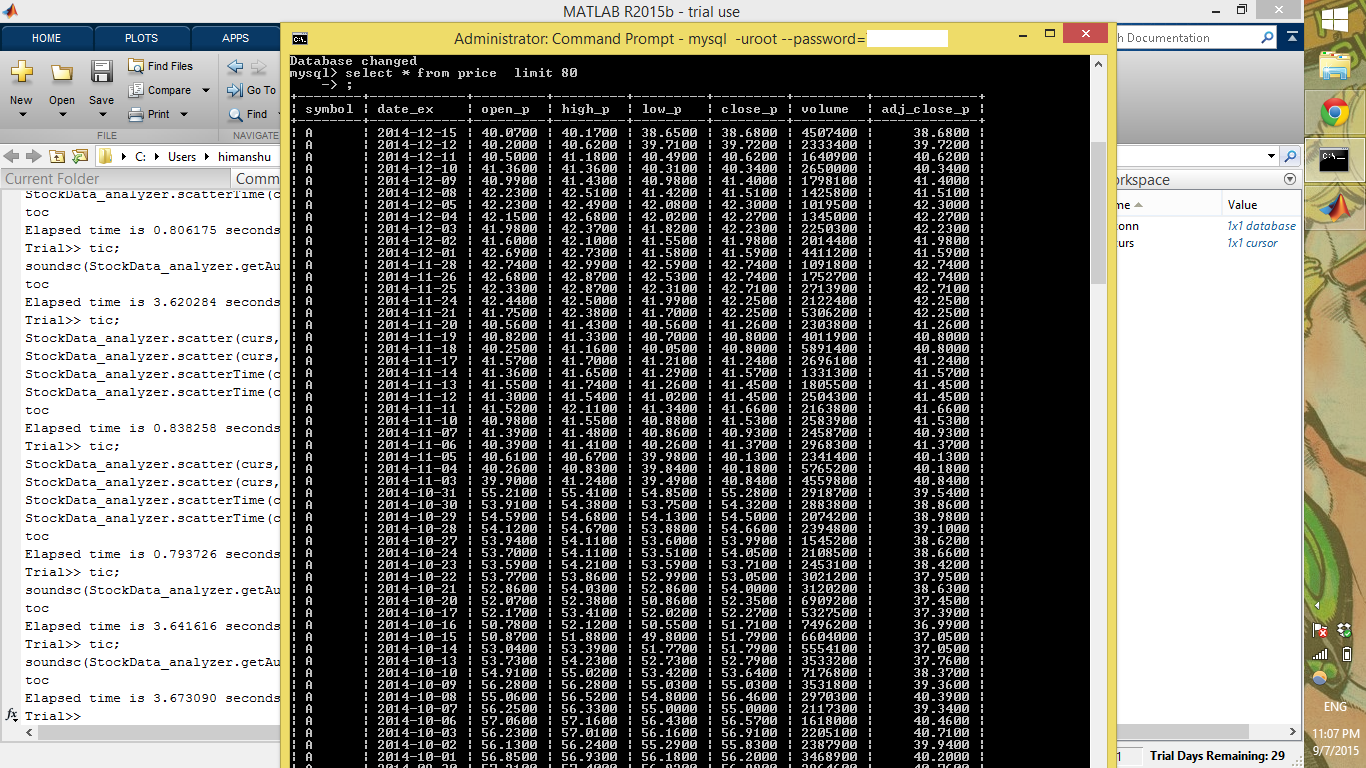Click the Go To button label

click(x=261, y=90)
